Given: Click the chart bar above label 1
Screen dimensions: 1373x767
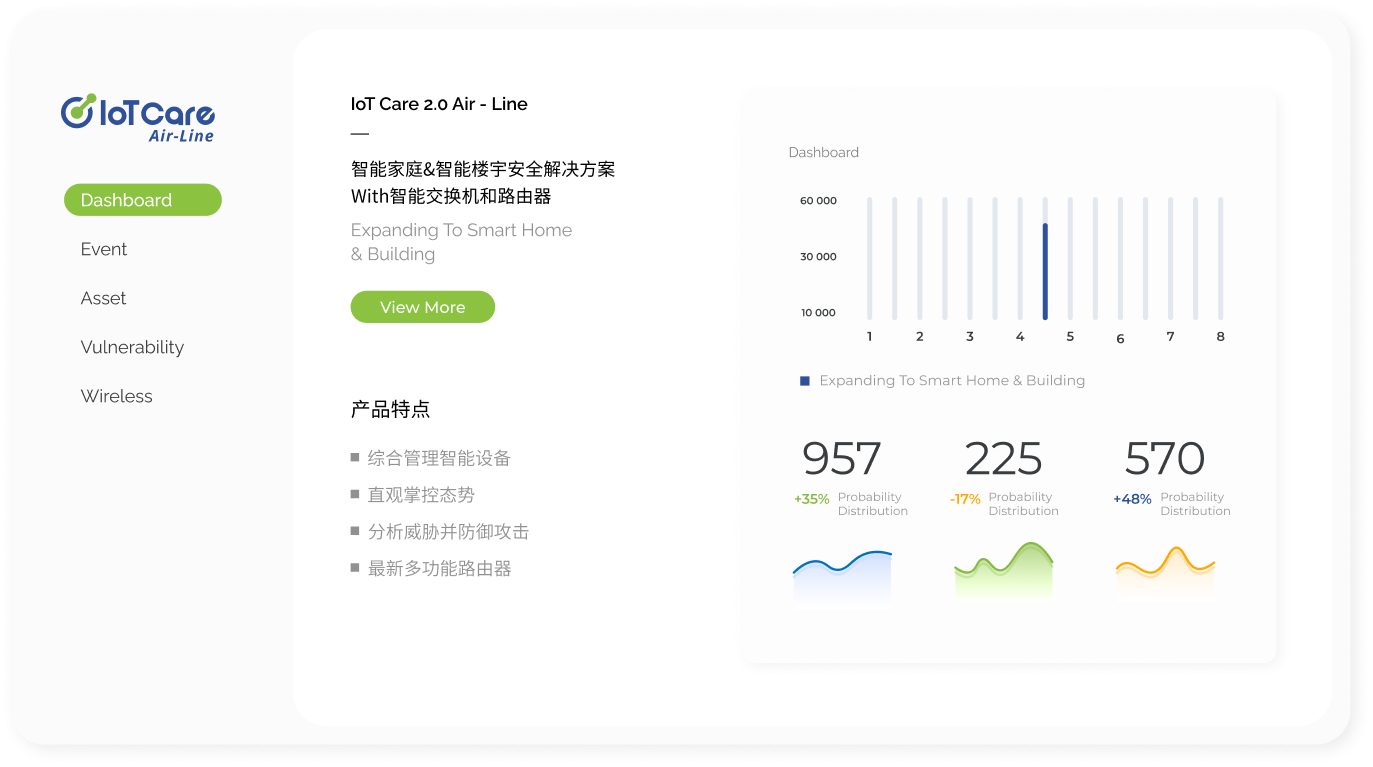Looking at the screenshot, I should pos(870,258).
